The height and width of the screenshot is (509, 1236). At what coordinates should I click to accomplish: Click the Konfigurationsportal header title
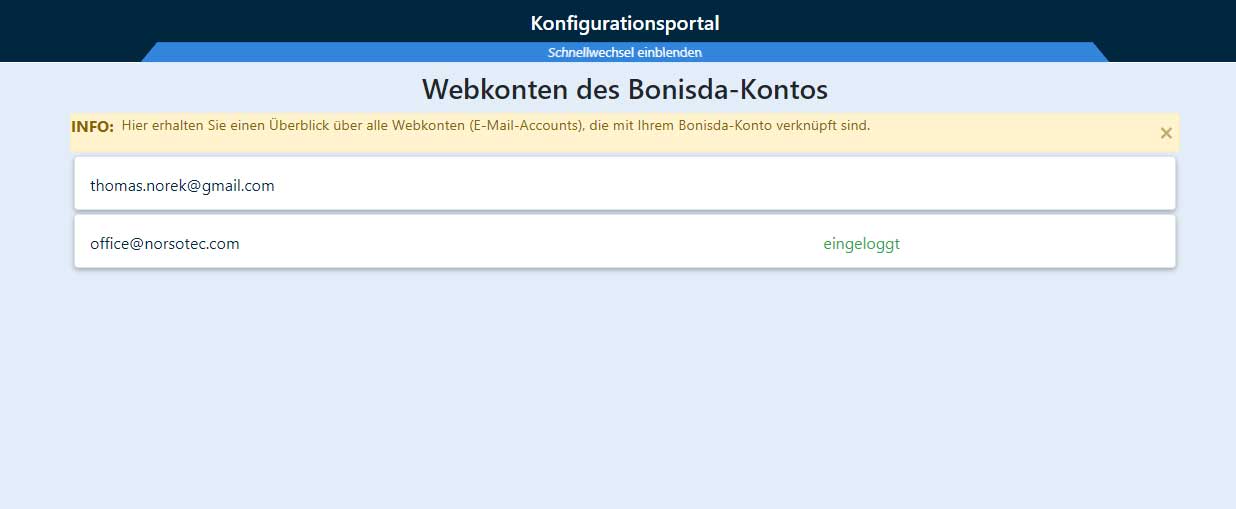click(x=625, y=23)
